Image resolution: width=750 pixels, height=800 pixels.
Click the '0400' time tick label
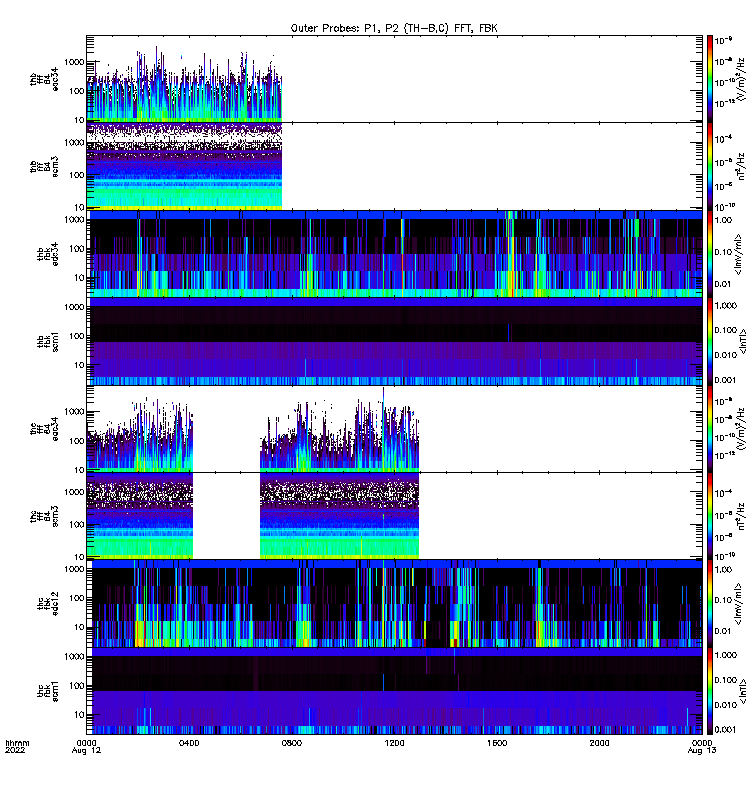pos(189,743)
